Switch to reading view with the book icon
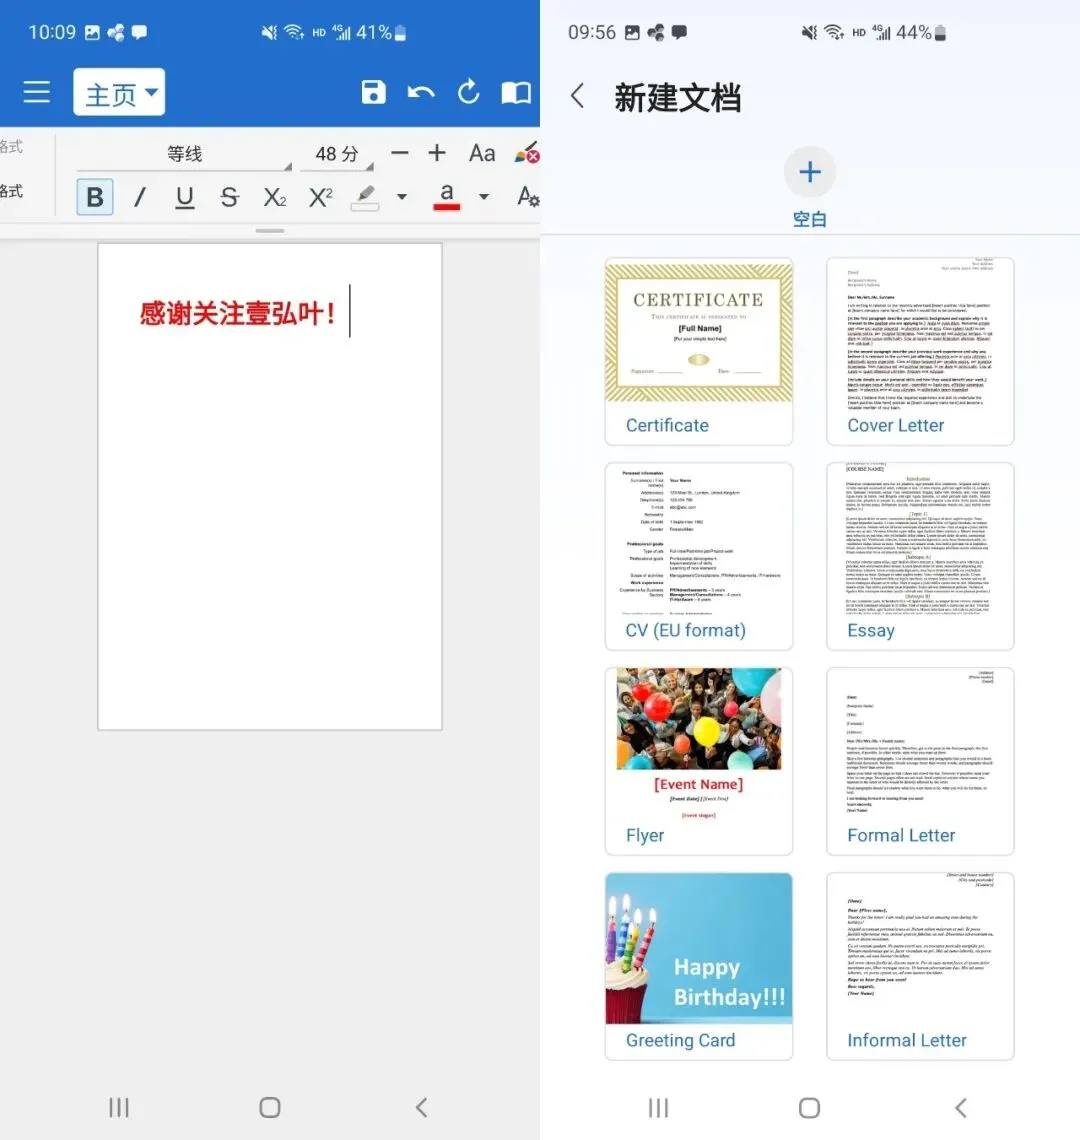 coord(516,92)
